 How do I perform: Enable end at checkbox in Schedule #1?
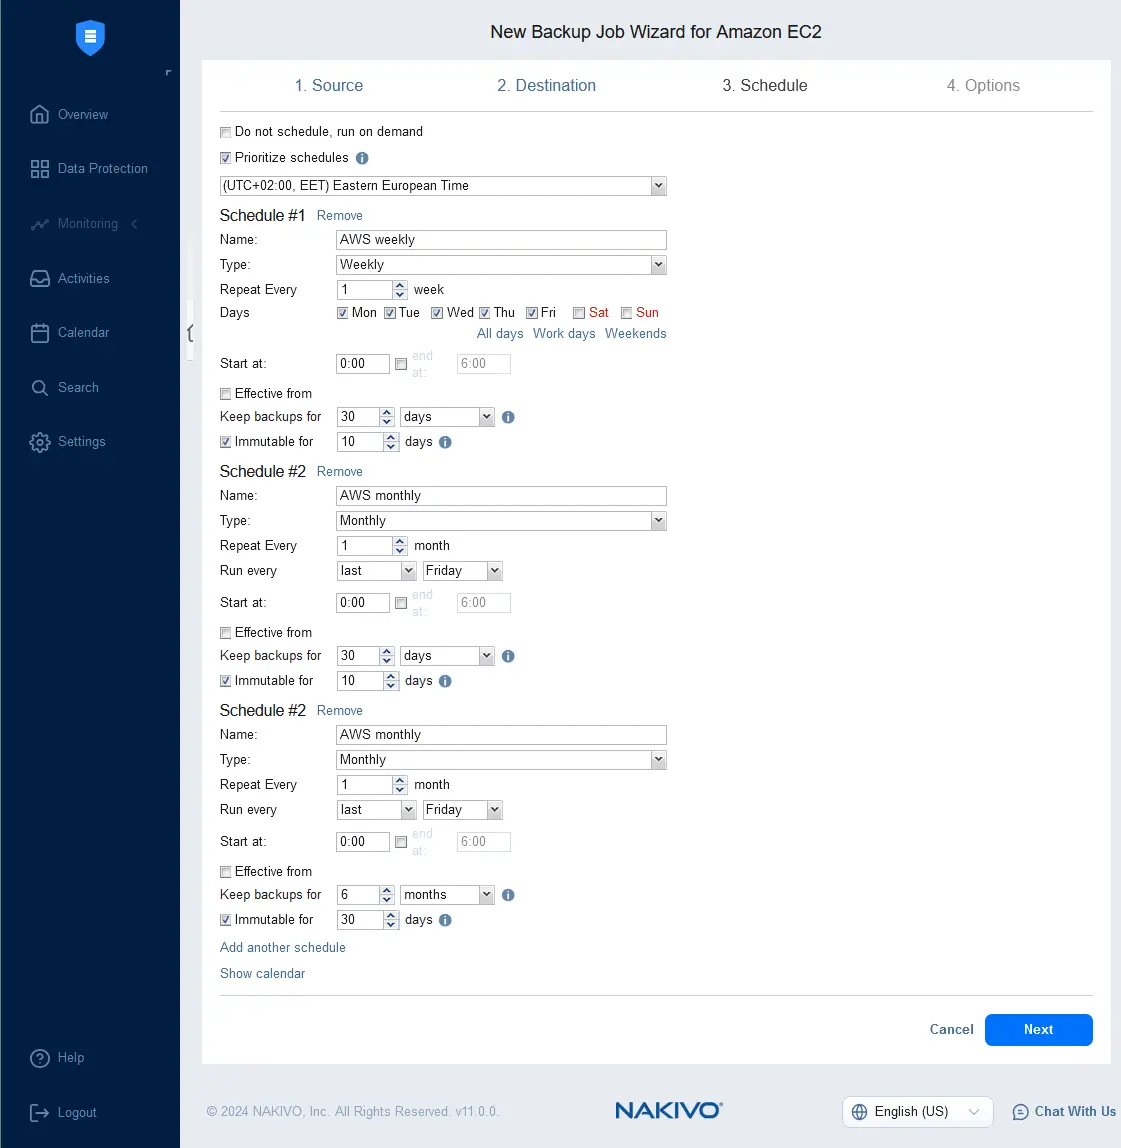tap(401, 365)
